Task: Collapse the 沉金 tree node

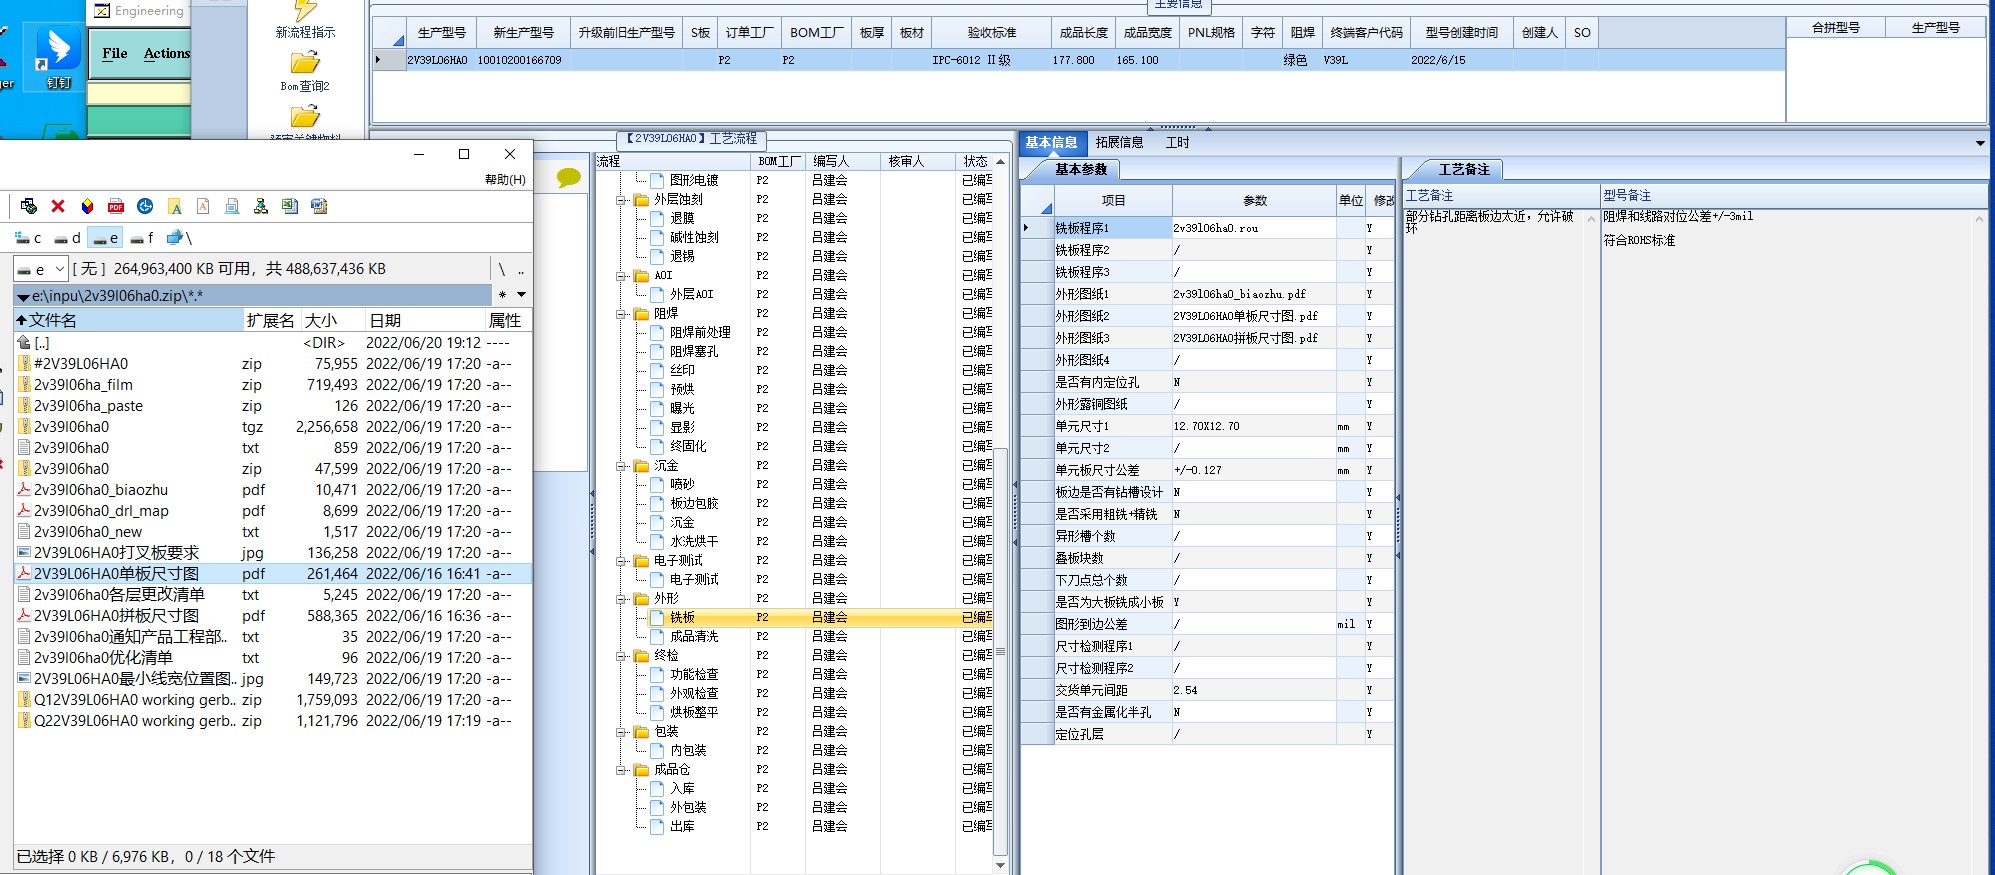Action: click(x=621, y=466)
